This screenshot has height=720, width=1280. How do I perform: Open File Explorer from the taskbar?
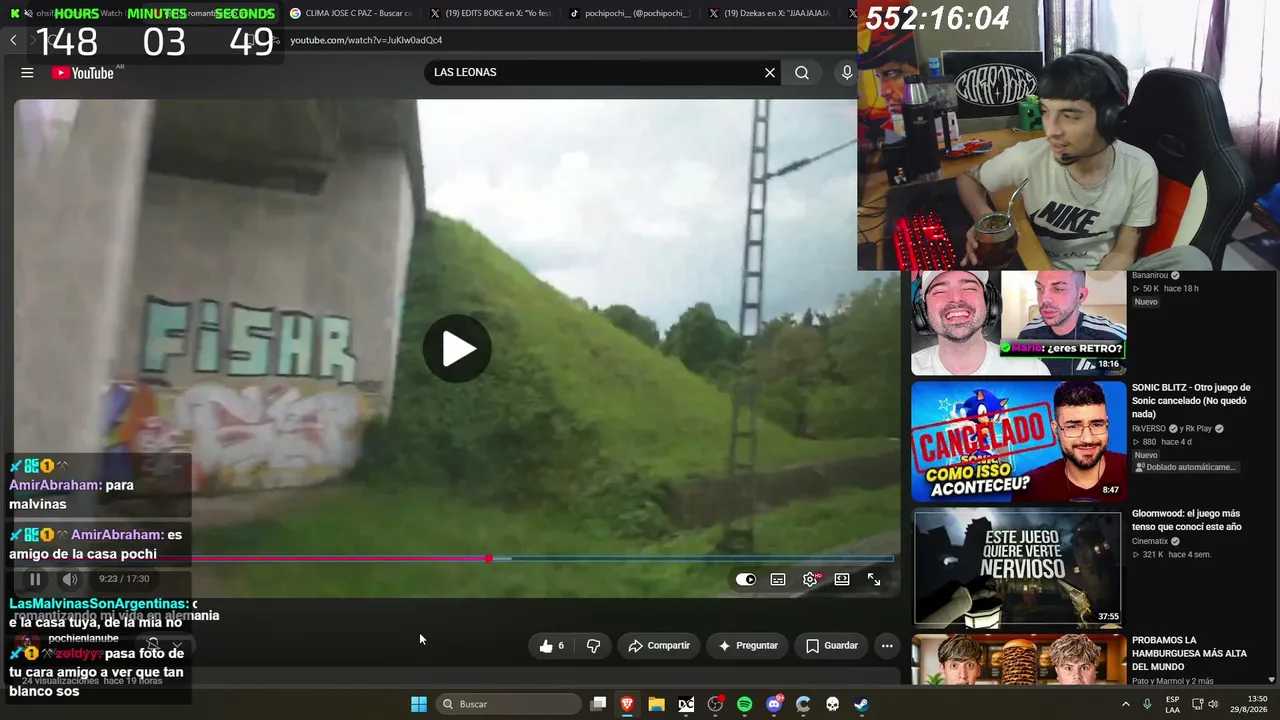tap(656, 704)
